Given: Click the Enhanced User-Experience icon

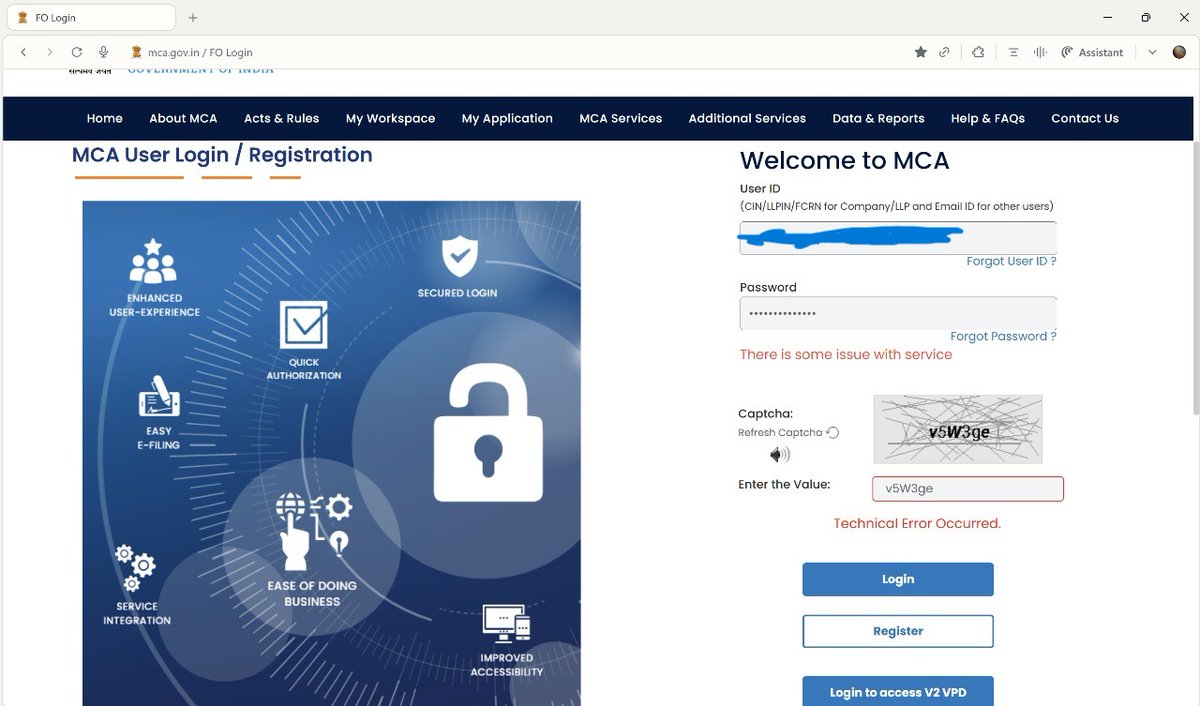Looking at the screenshot, I should (x=153, y=260).
